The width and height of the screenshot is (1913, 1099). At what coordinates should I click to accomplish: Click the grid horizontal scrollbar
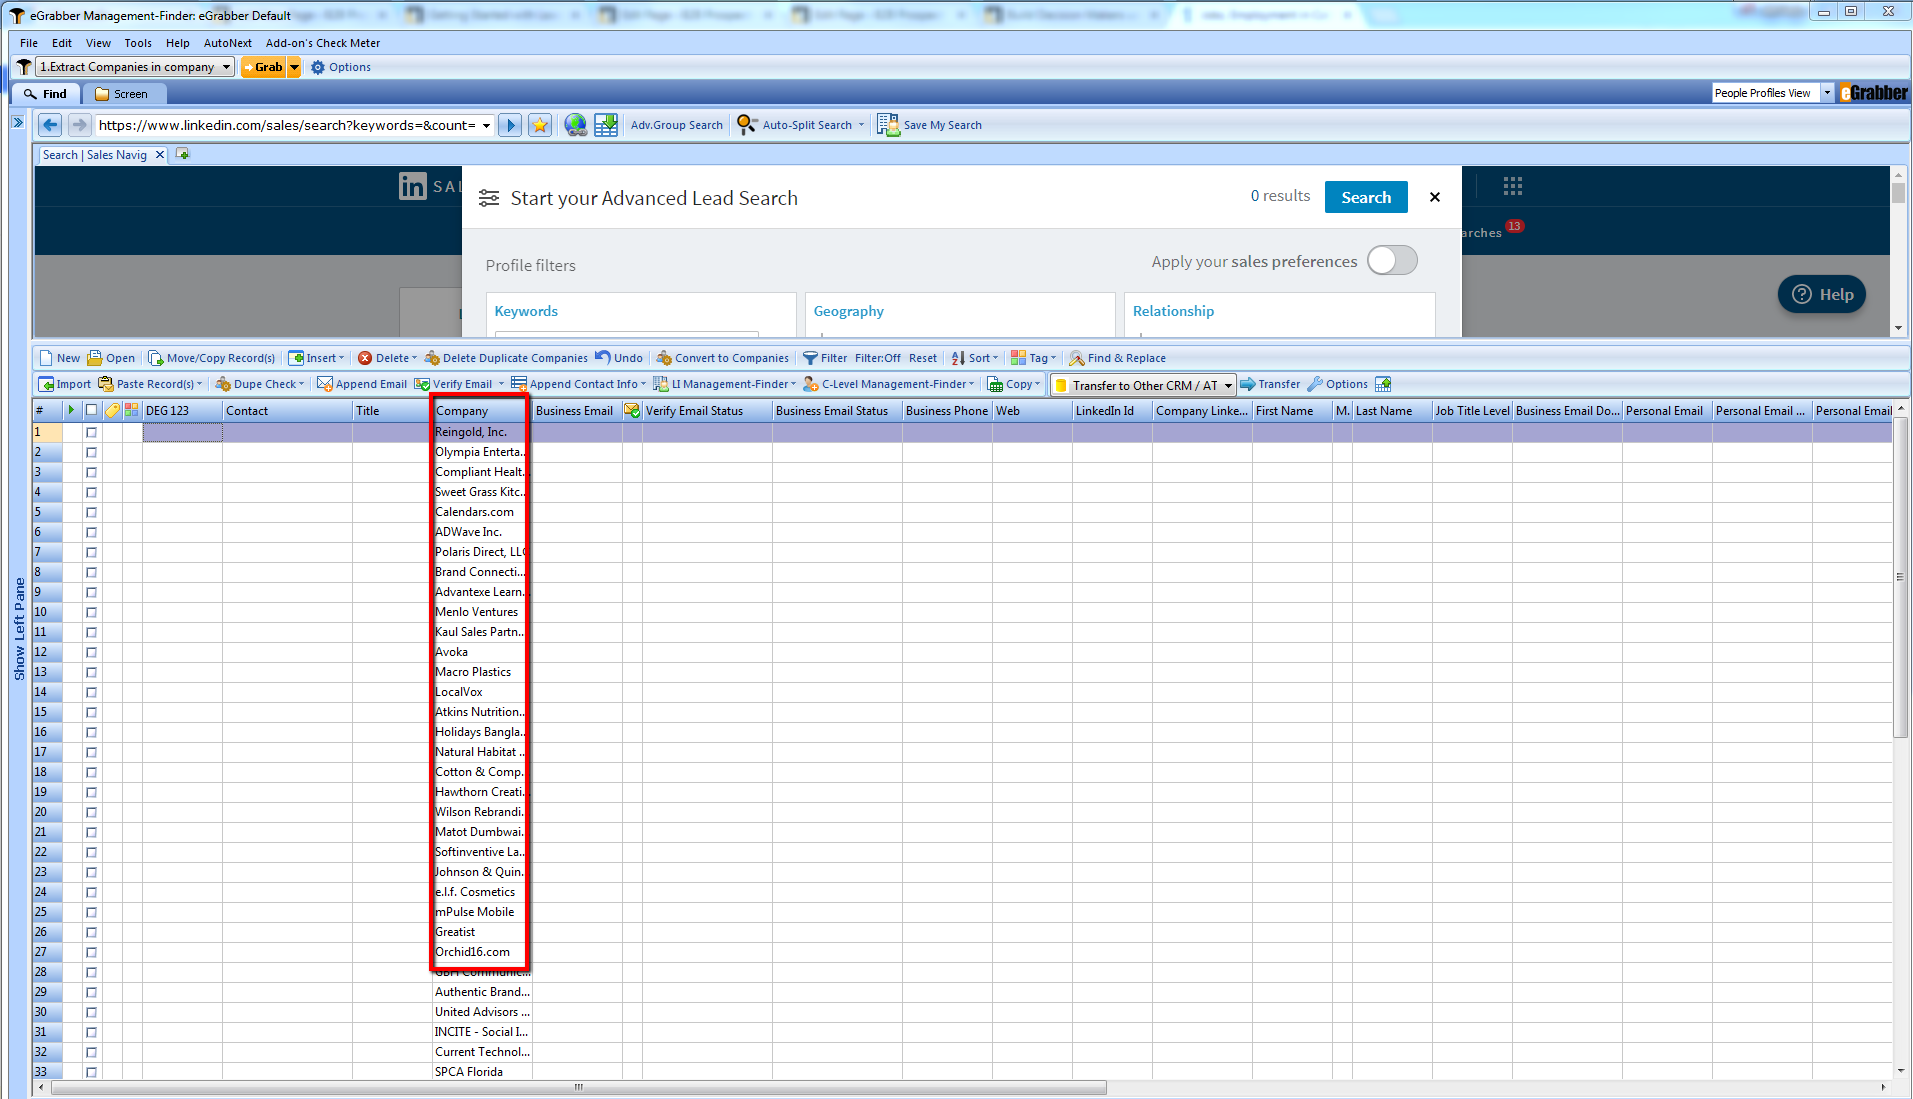click(x=579, y=1087)
